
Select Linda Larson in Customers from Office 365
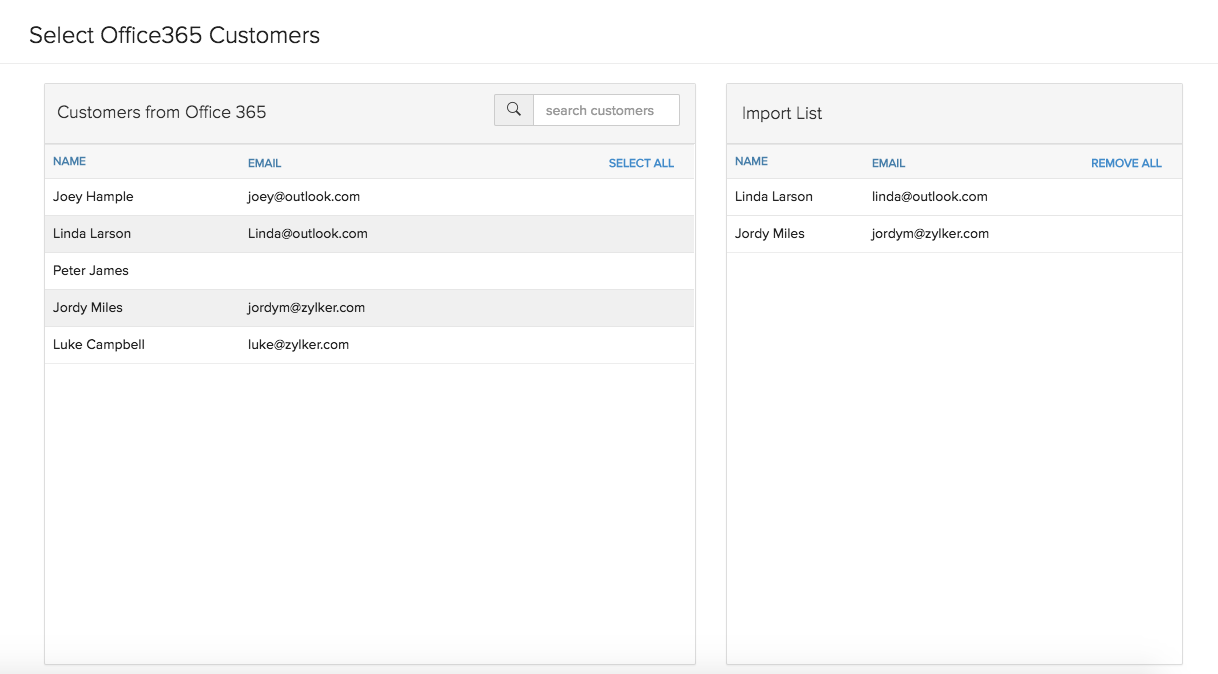pyautogui.click(x=91, y=233)
